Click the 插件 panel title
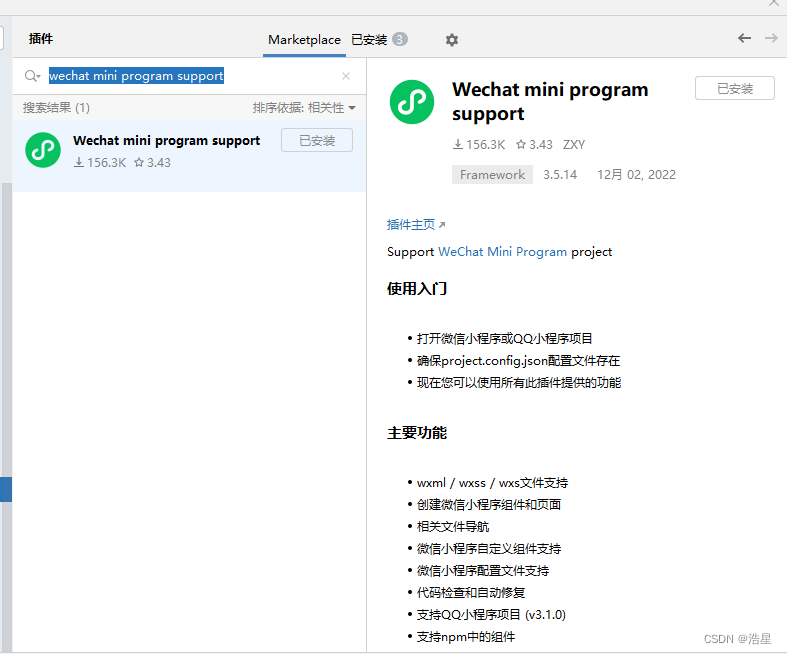Viewport: 787px width, 654px height. tap(41, 39)
